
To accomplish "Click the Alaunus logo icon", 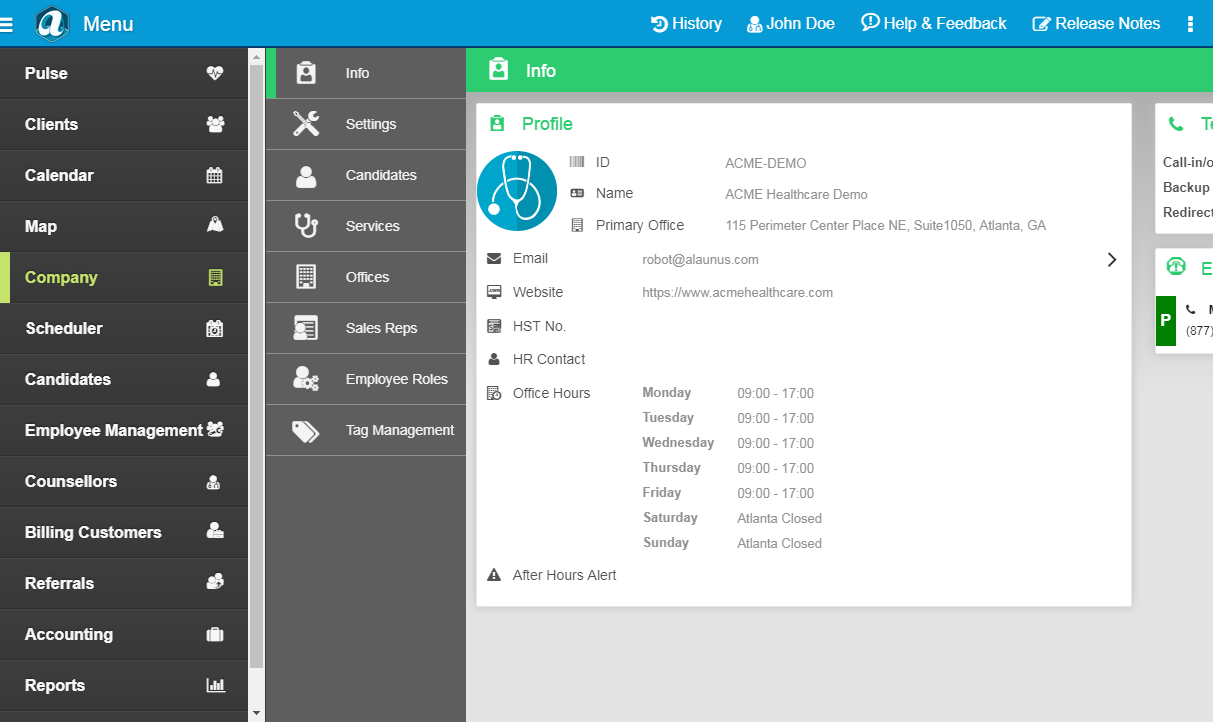I will tap(52, 23).
